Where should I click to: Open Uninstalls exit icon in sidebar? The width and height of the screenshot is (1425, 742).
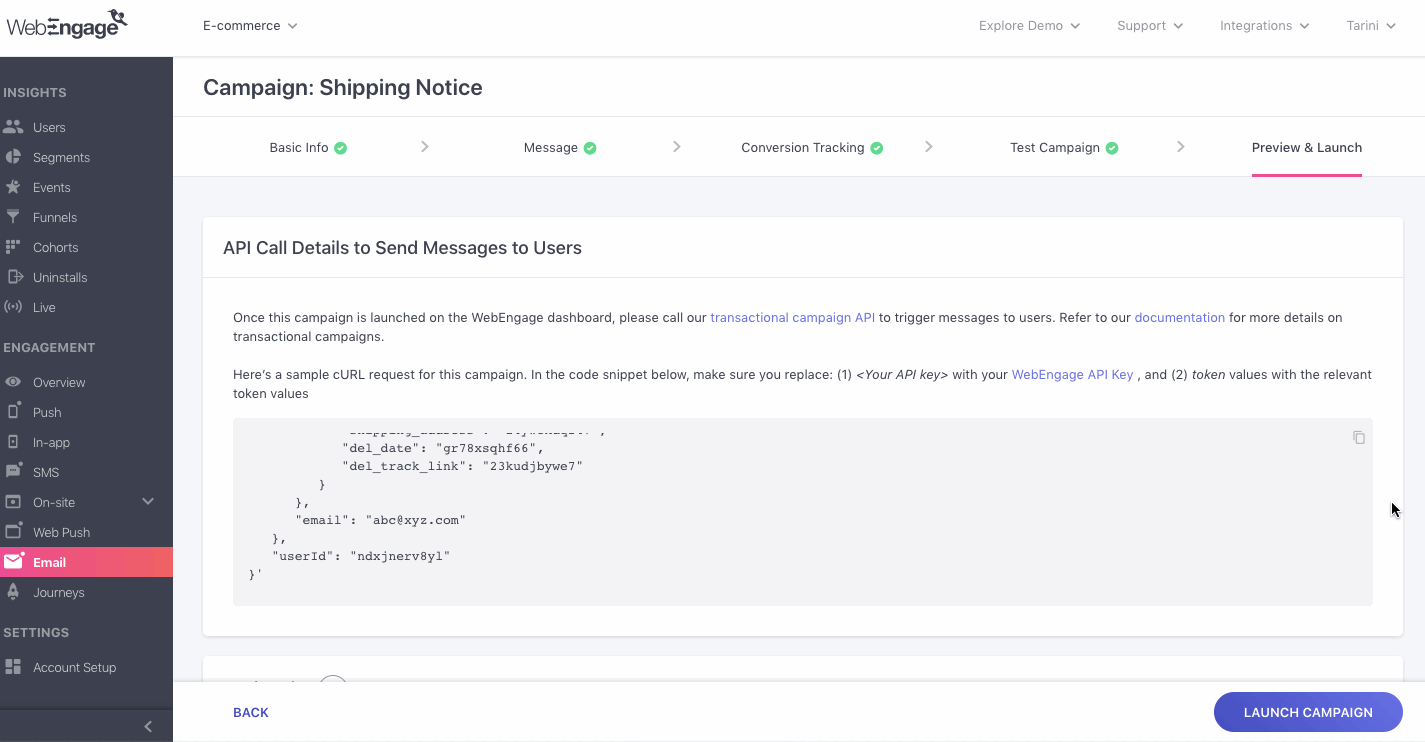[x=14, y=277]
